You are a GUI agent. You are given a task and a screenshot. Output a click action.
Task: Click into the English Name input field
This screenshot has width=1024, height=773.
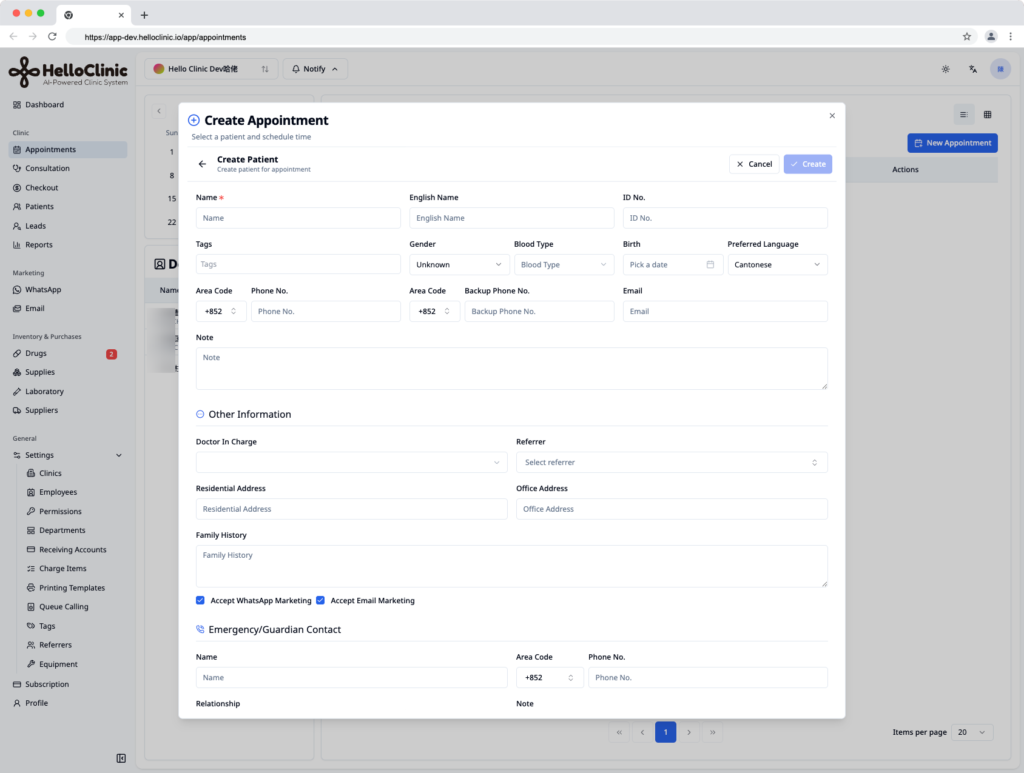point(511,218)
